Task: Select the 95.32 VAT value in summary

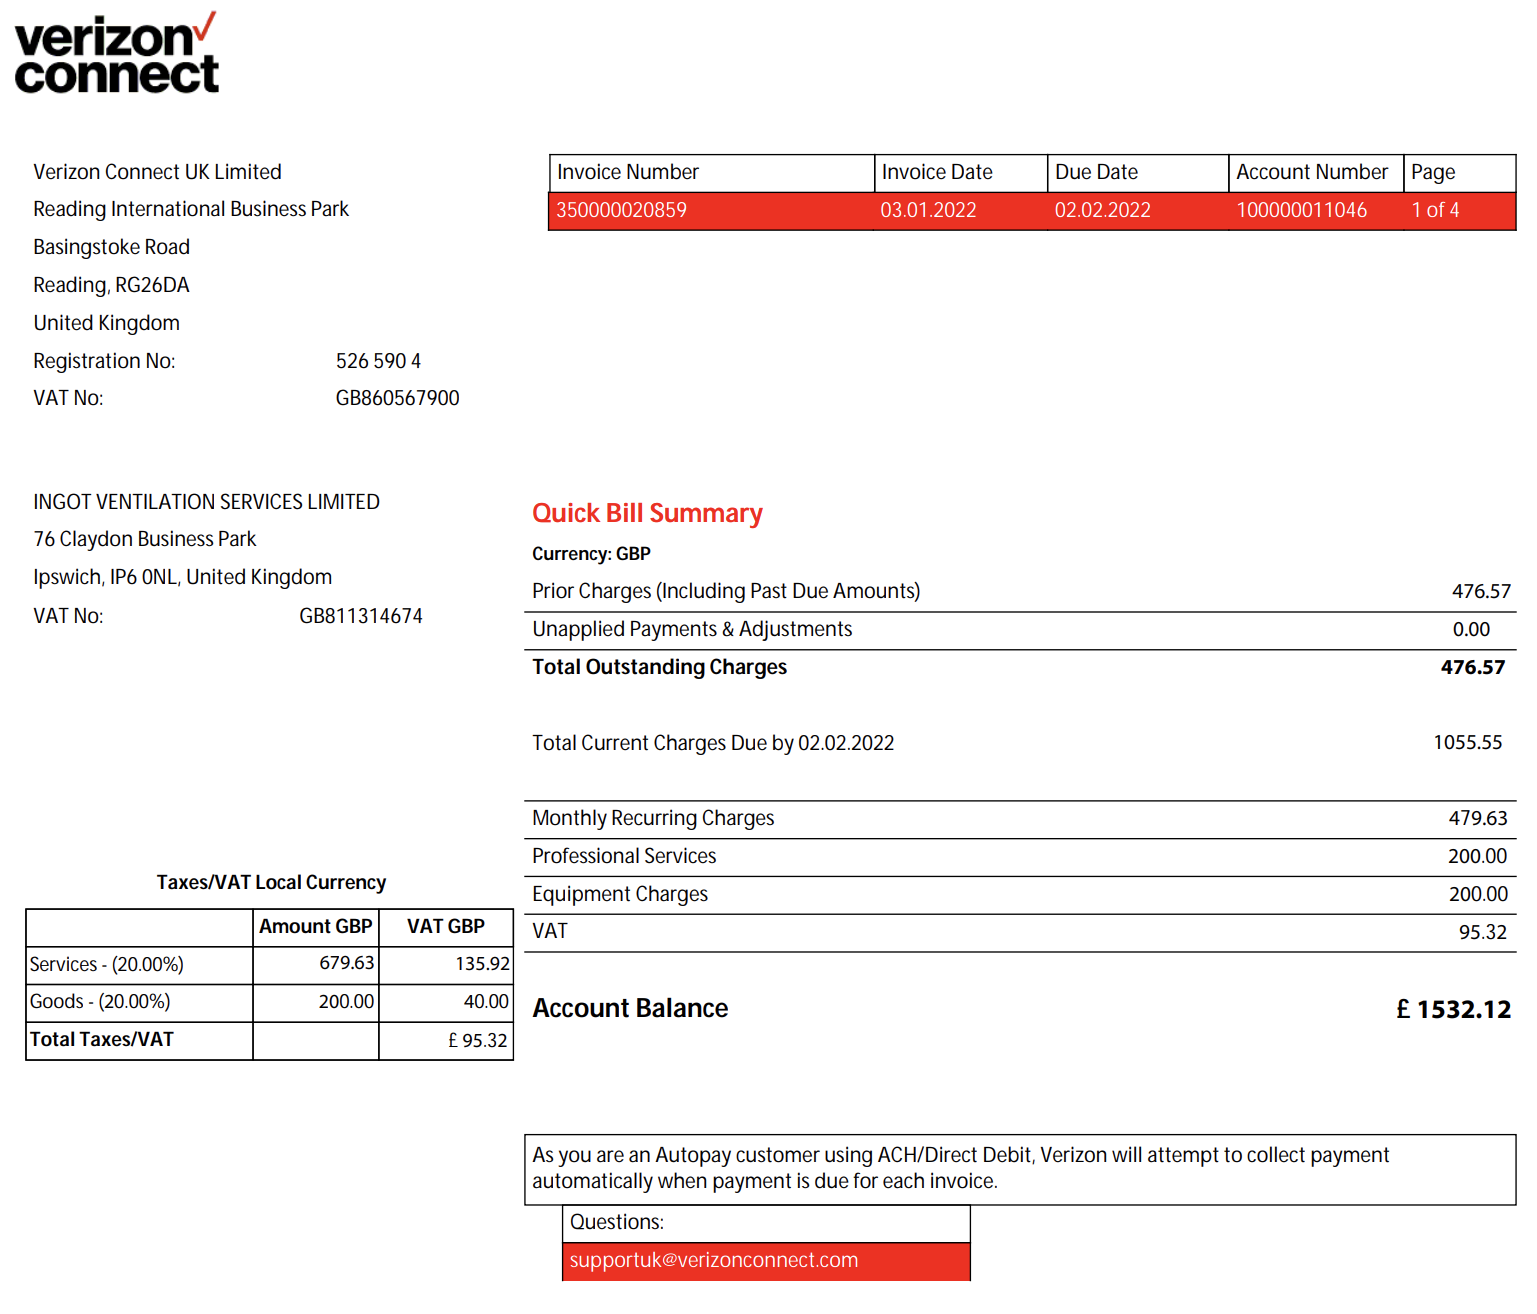Action: 1482,932
